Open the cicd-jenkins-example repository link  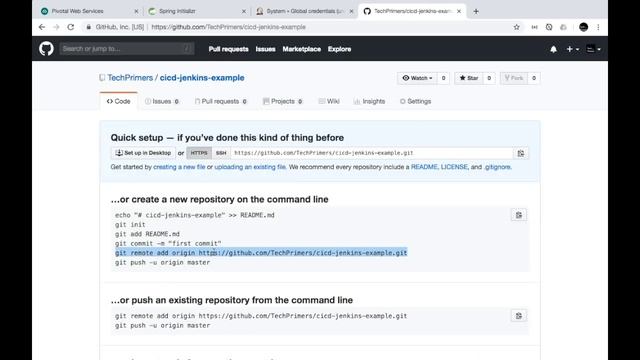coord(202,78)
